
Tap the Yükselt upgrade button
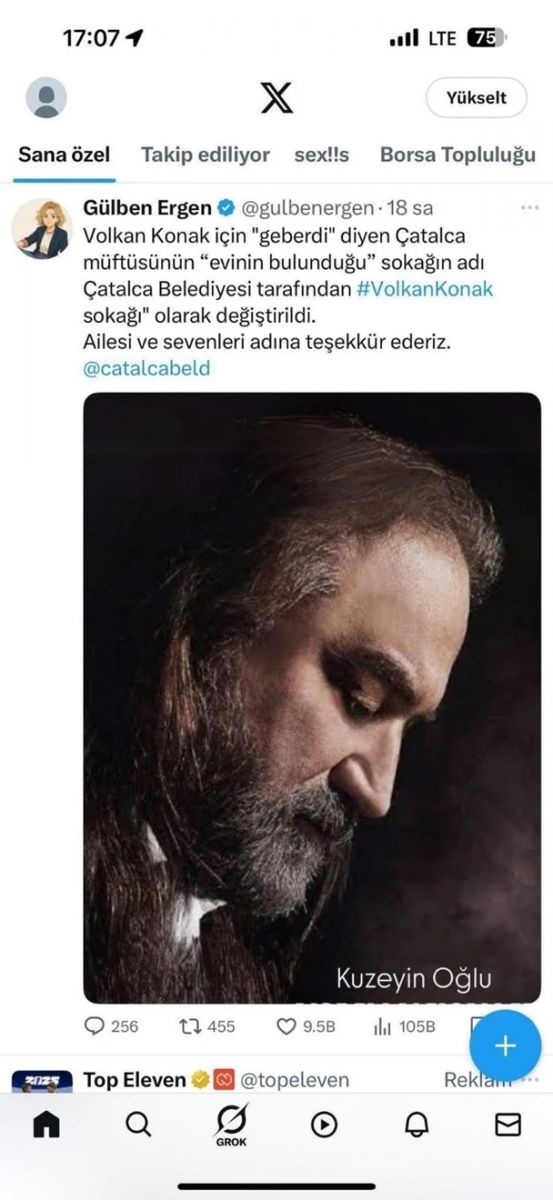(476, 98)
